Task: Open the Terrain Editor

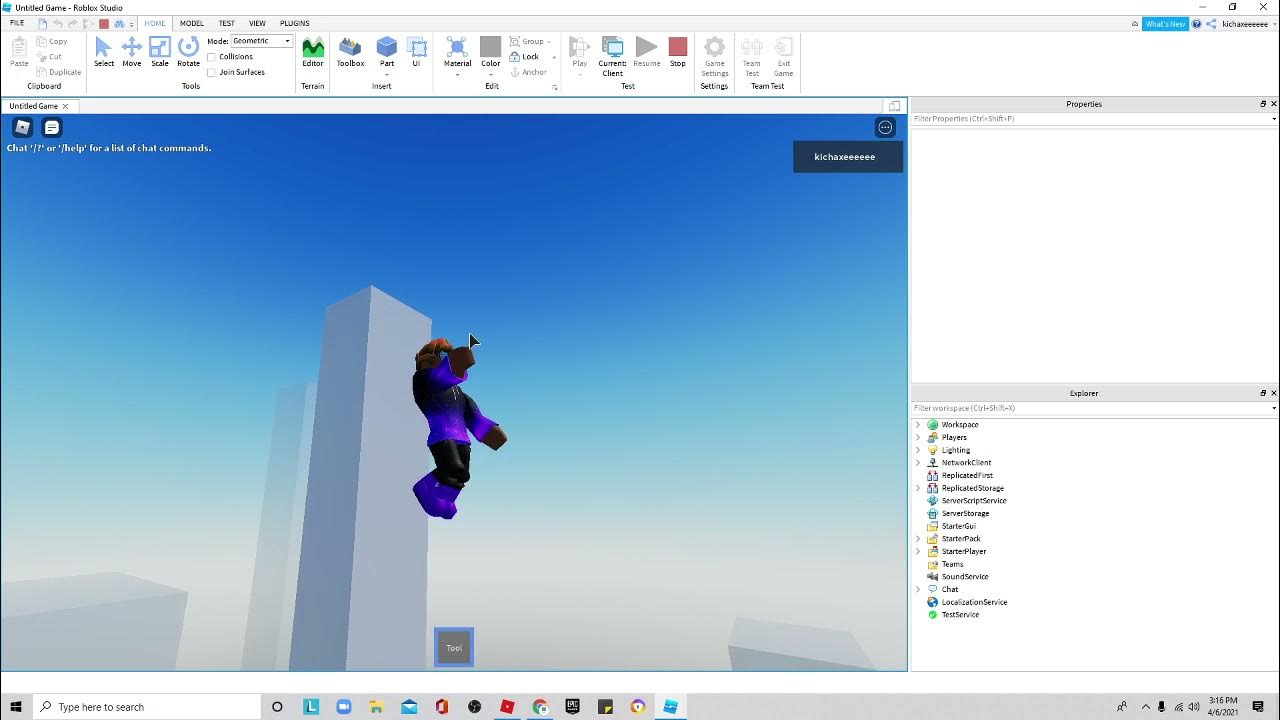Action: tap(313, 52)
